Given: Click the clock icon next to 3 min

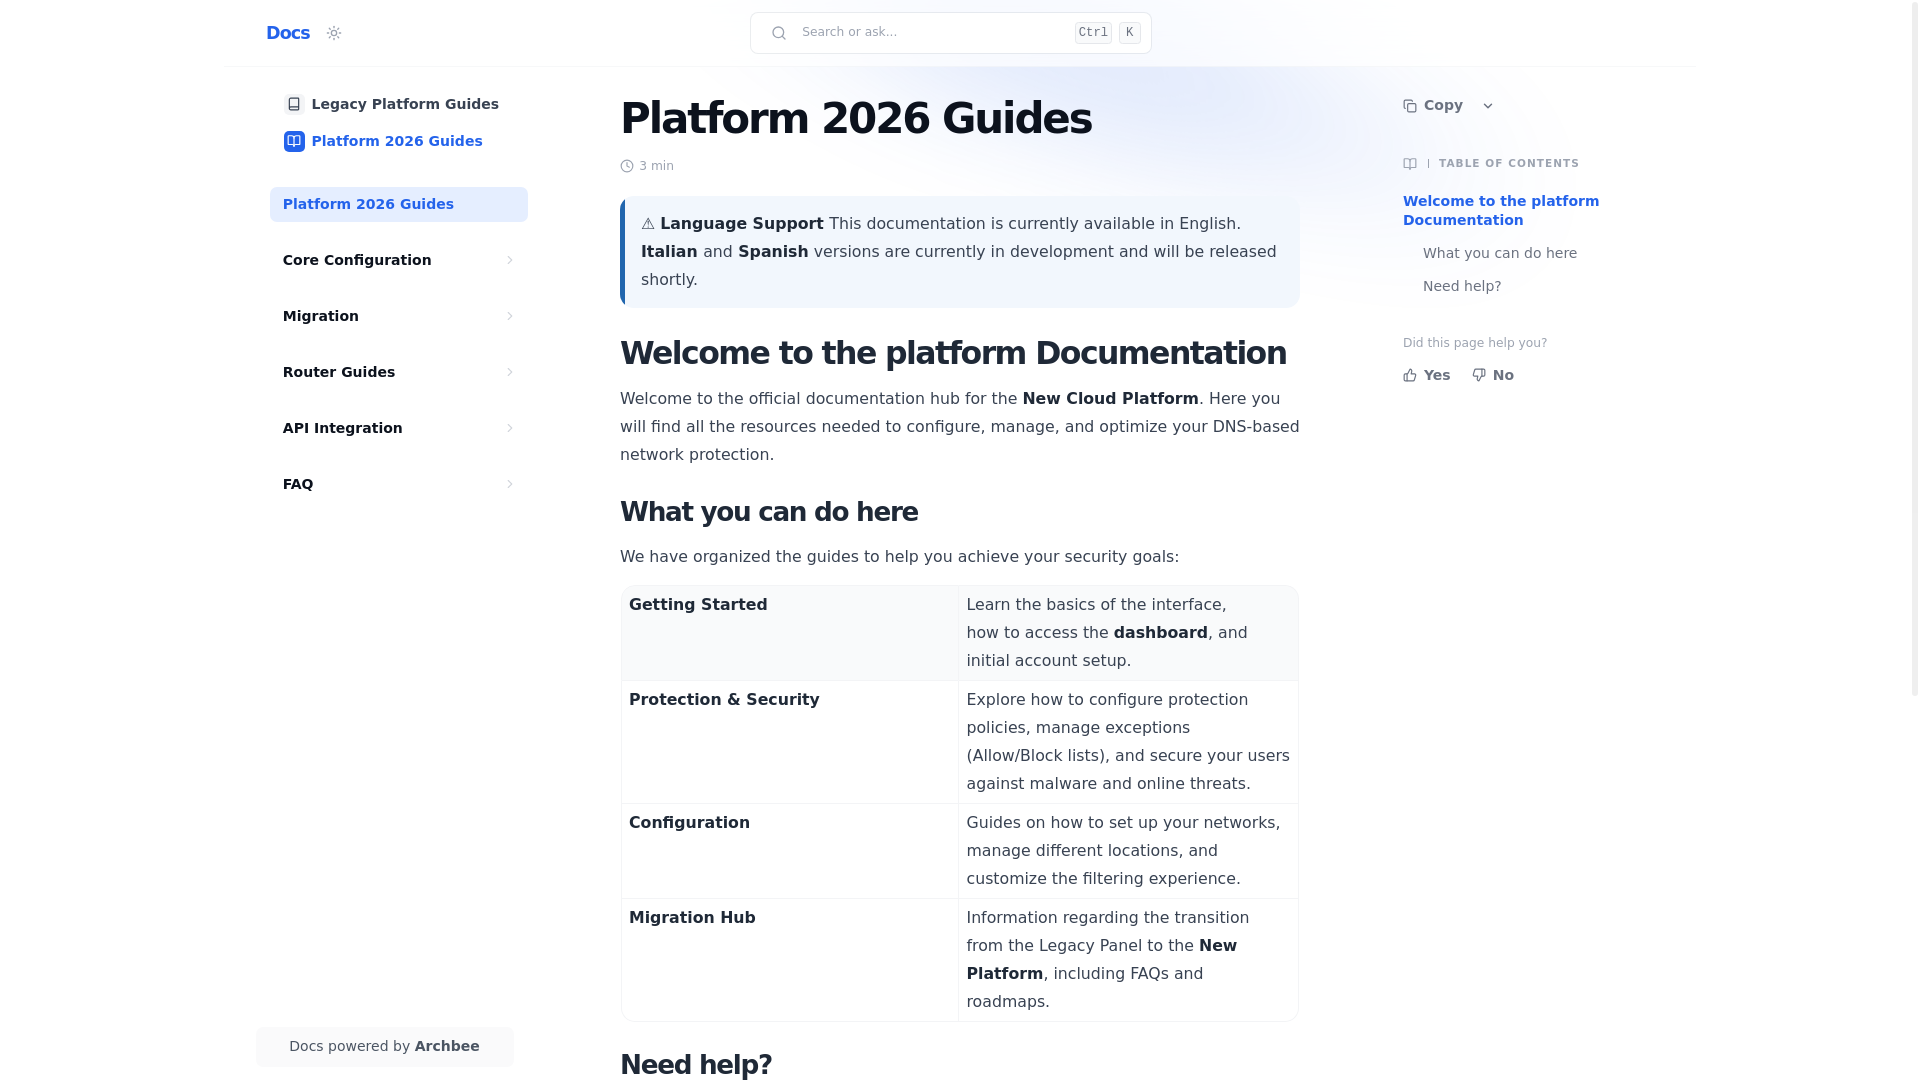Looking at the screenshot, I should (627, 166).
